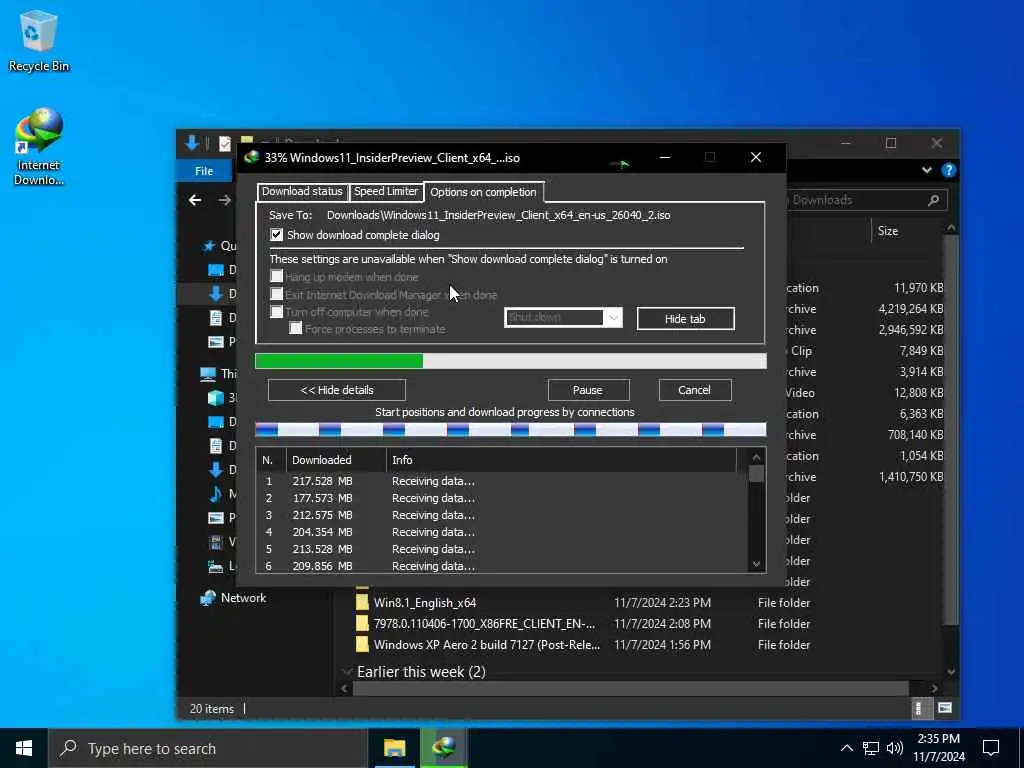Open the File menu in File Explorer
The width and height of the screenshot is (1024, 768).
pyautogui.click(x=204, y=171)
